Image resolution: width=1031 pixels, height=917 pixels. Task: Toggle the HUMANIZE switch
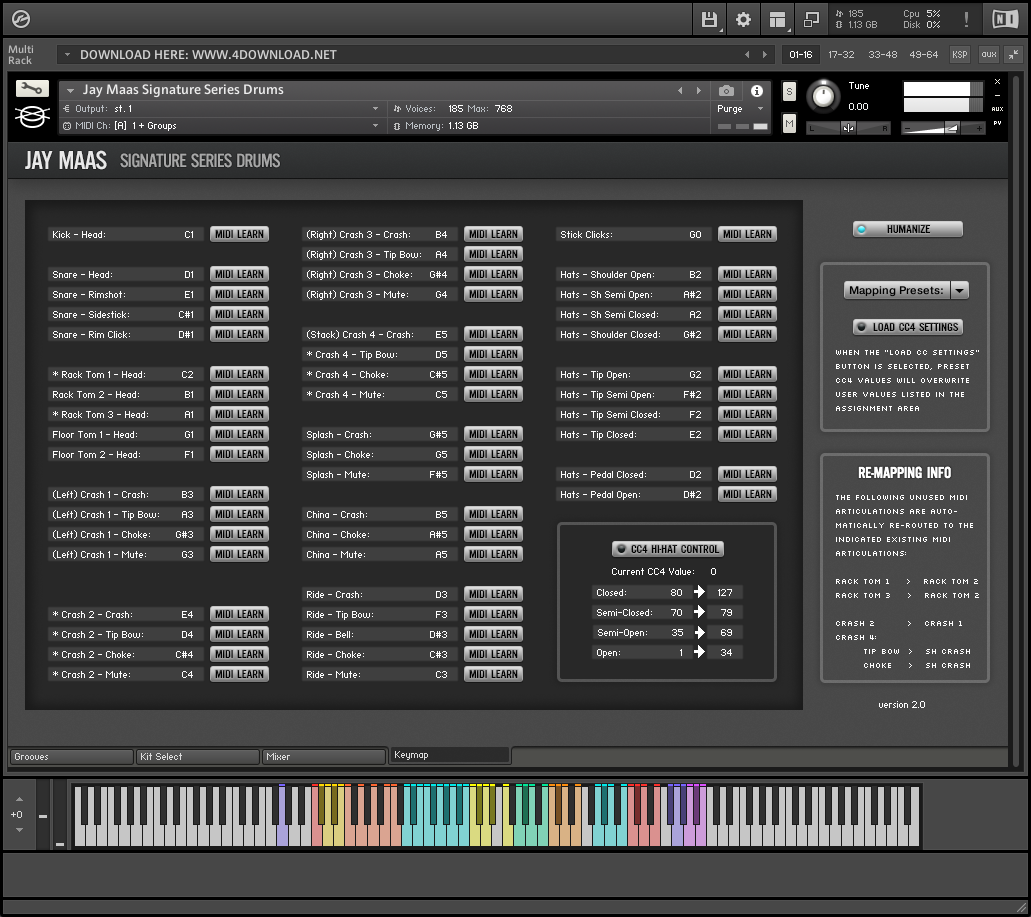(x=907, y=229)
